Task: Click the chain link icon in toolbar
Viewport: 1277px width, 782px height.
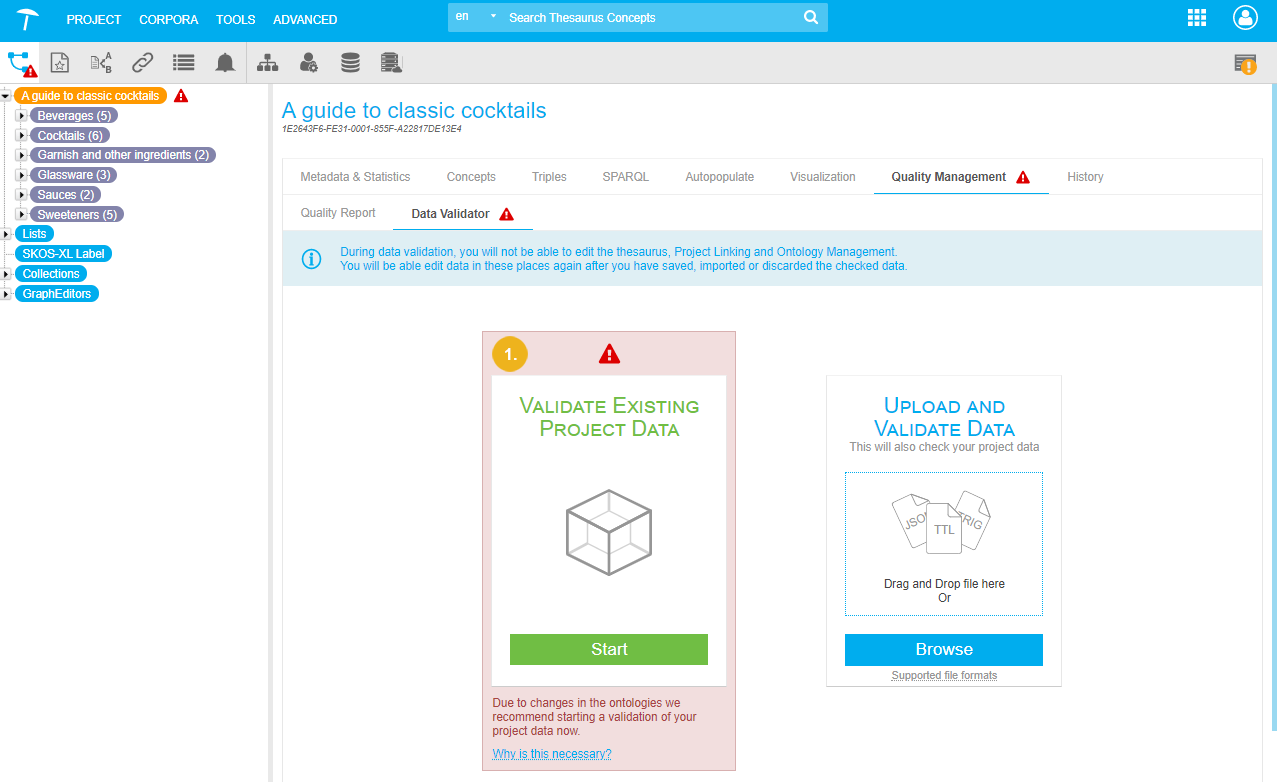Action: click(142, 63)
